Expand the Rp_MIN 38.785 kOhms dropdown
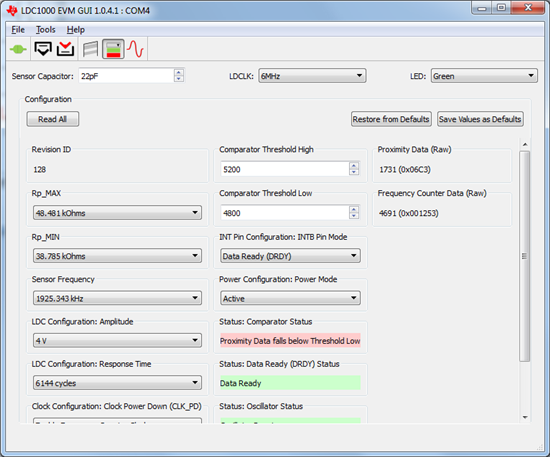This screenshot has width=550, height=457. coord(118,256)
